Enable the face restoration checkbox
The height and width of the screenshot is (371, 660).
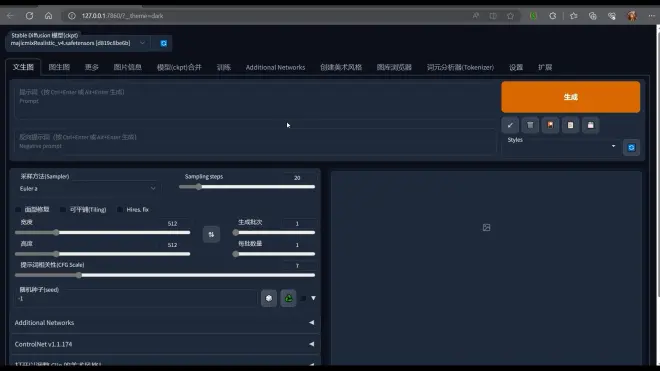point(18,209)
